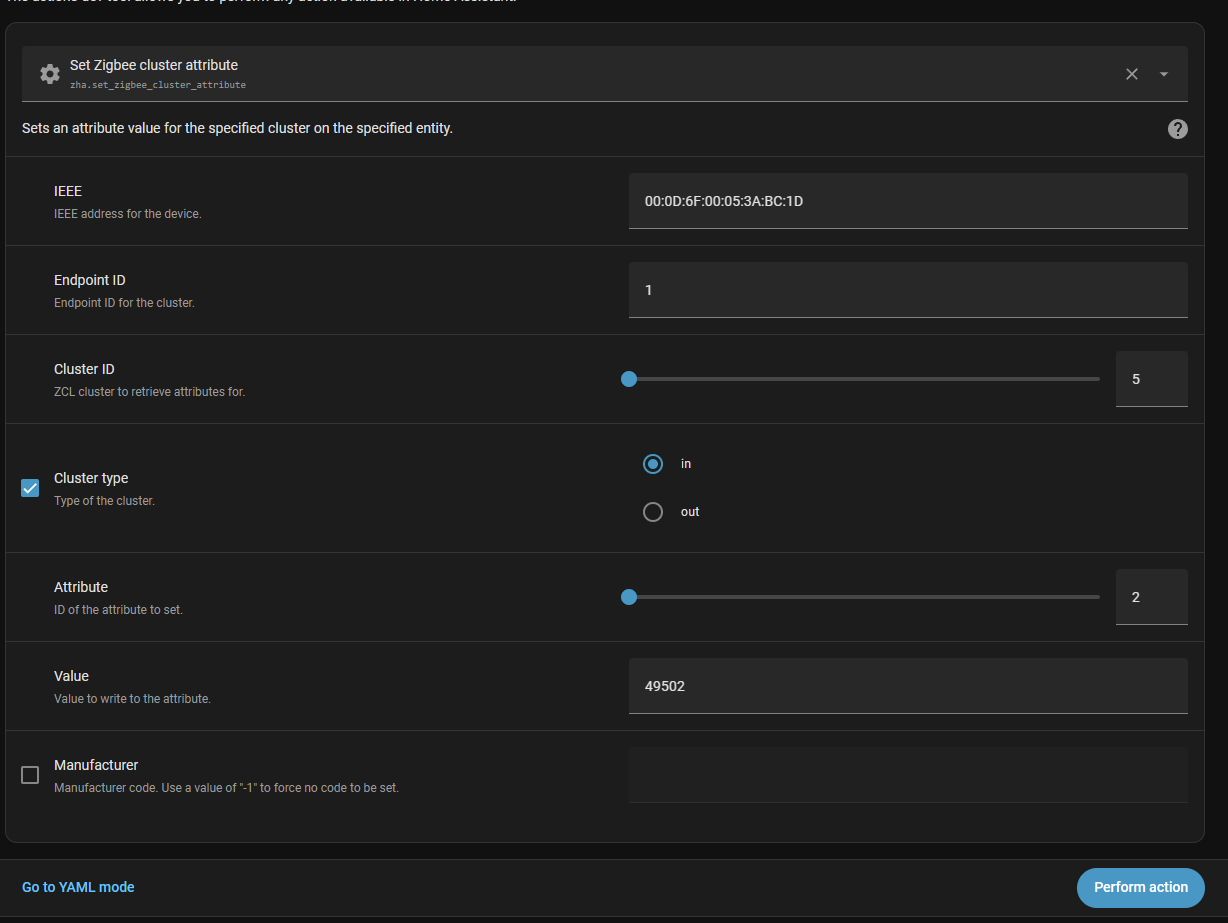Switch to YAML mode via the link
The height and width of the screenshot is (923, 1228).
click(x=78, y=887)
